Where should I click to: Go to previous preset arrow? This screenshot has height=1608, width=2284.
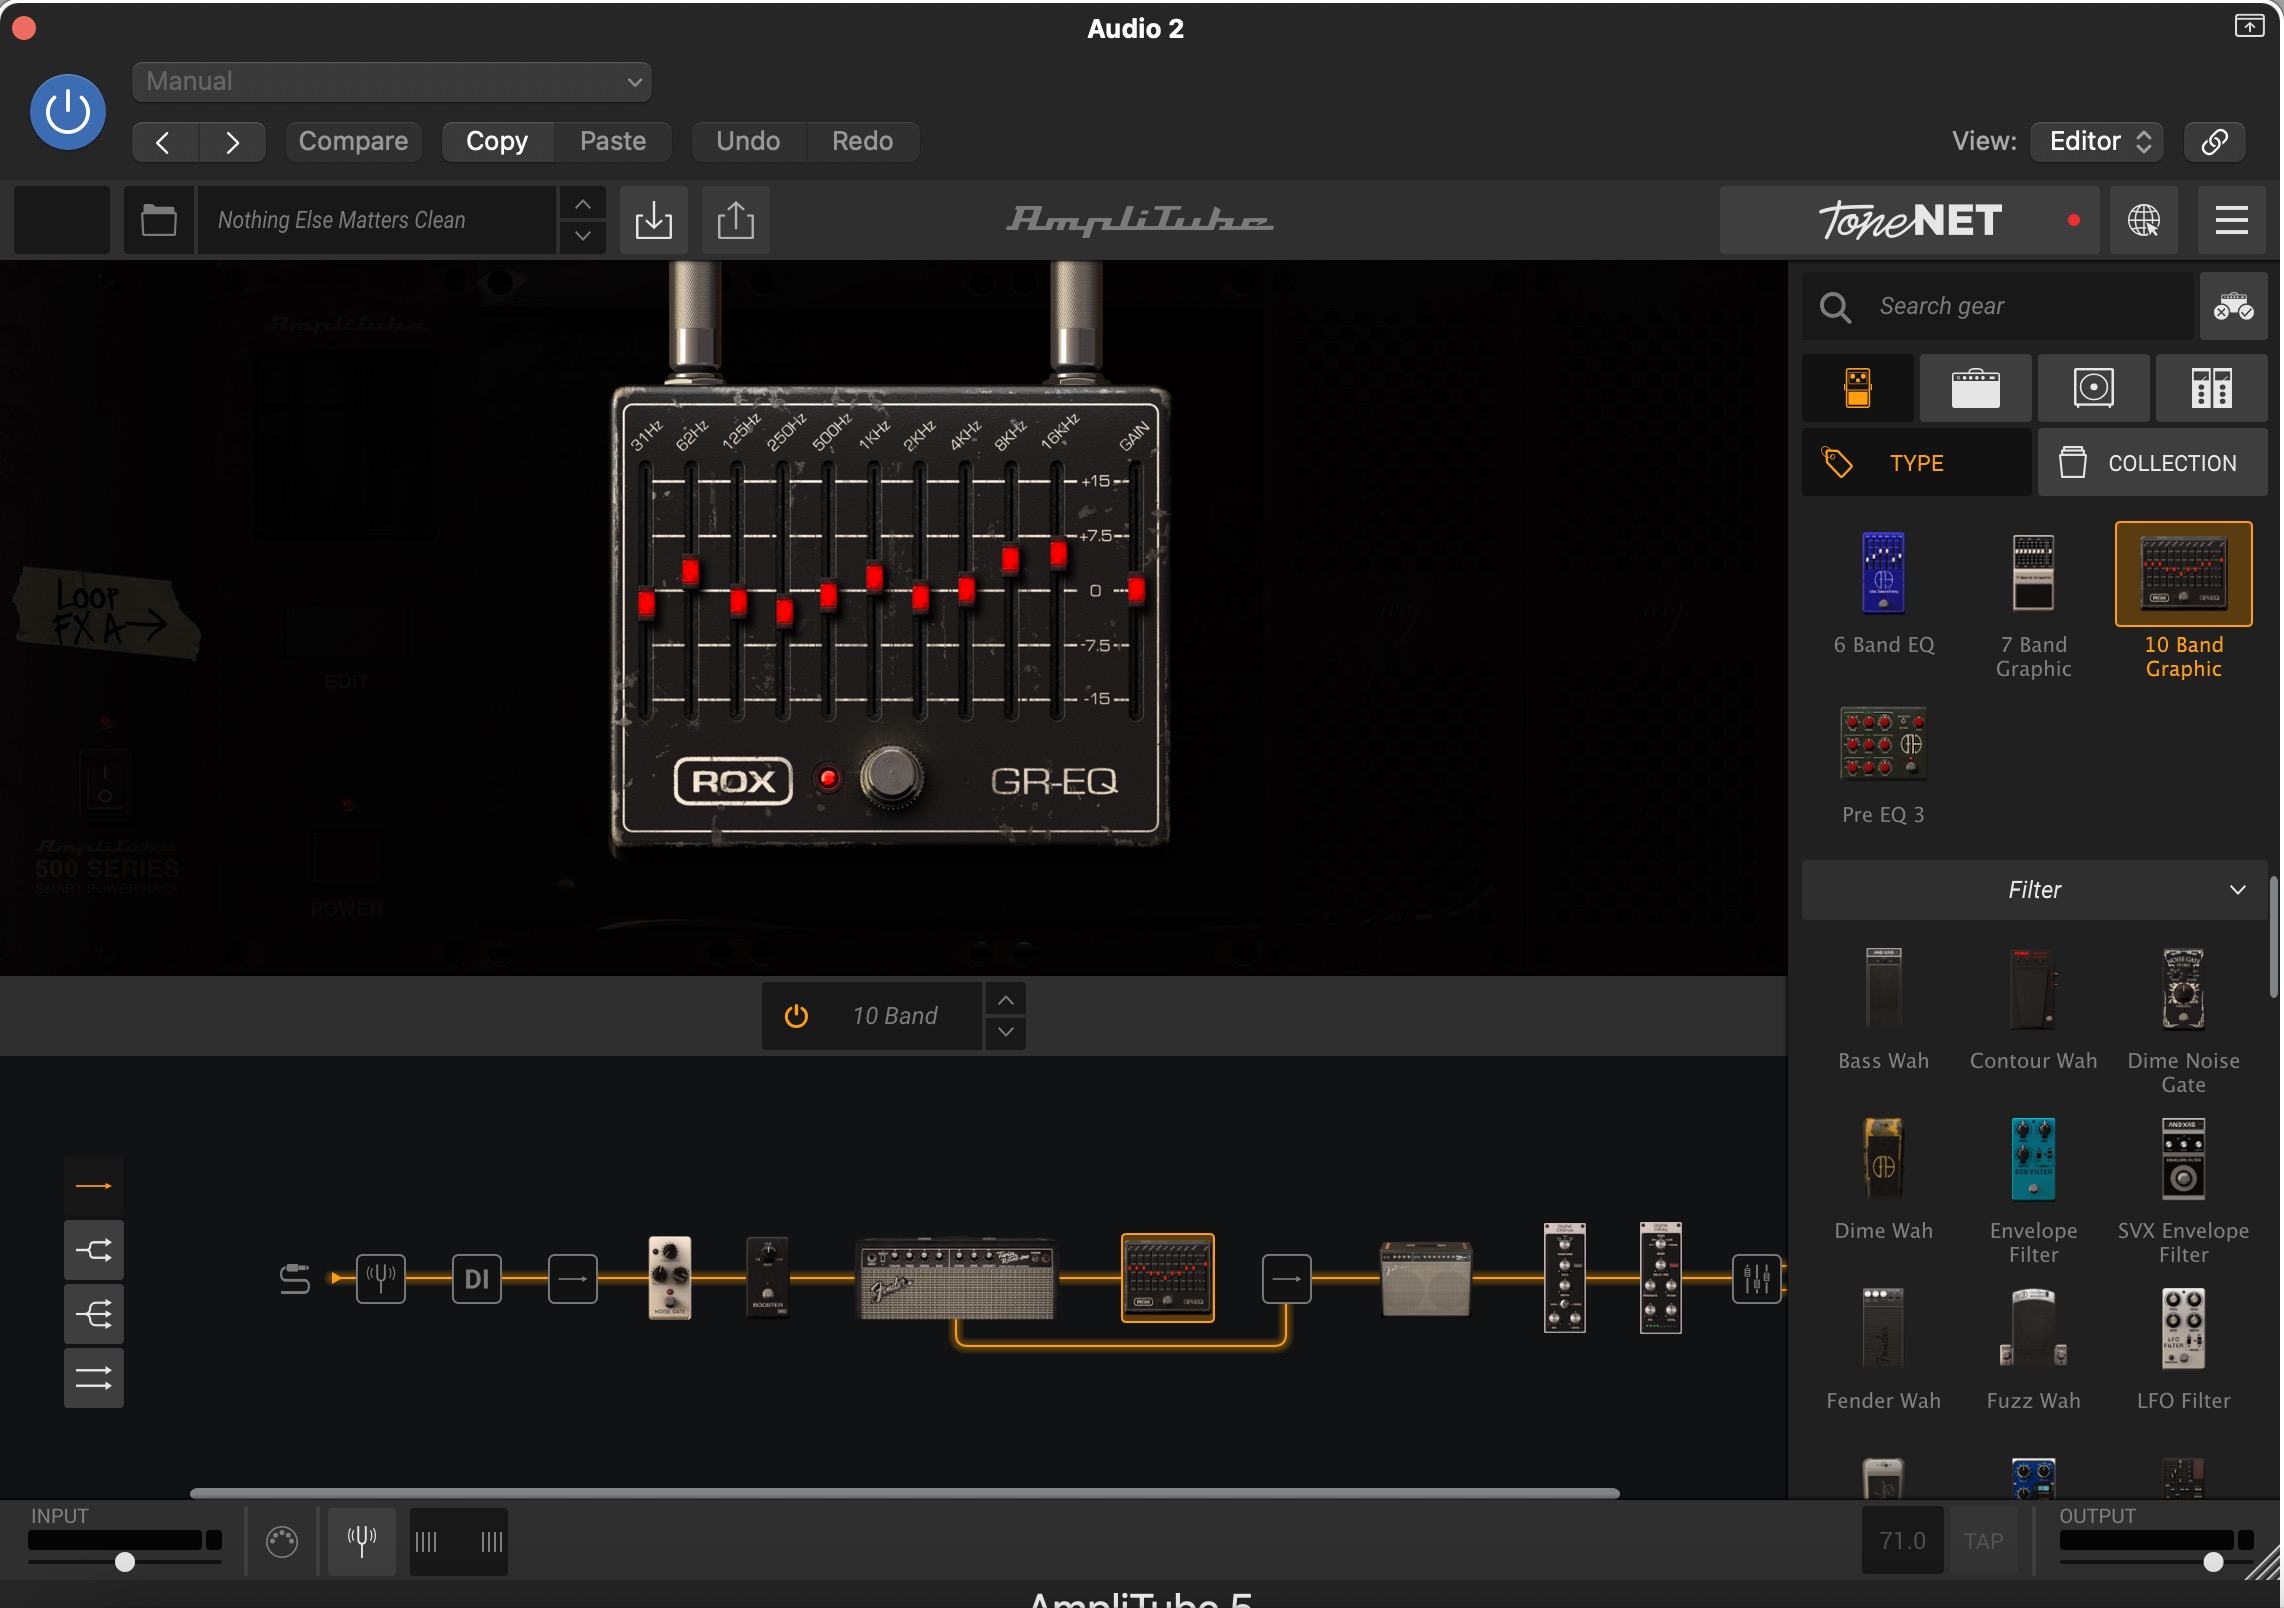click(x=164, y=142)
